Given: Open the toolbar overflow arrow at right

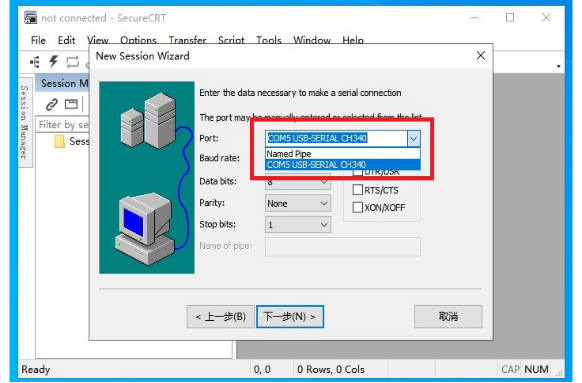Looking at the screenshot, I should point(558,66).
